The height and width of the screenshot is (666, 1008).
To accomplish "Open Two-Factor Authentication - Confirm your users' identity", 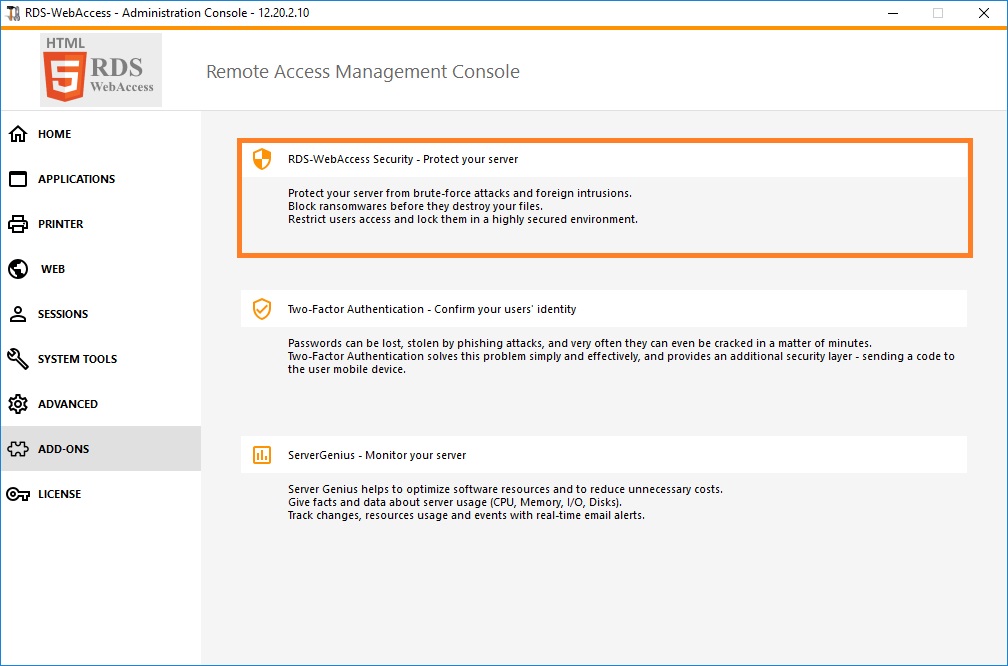I will click(604, 309).
